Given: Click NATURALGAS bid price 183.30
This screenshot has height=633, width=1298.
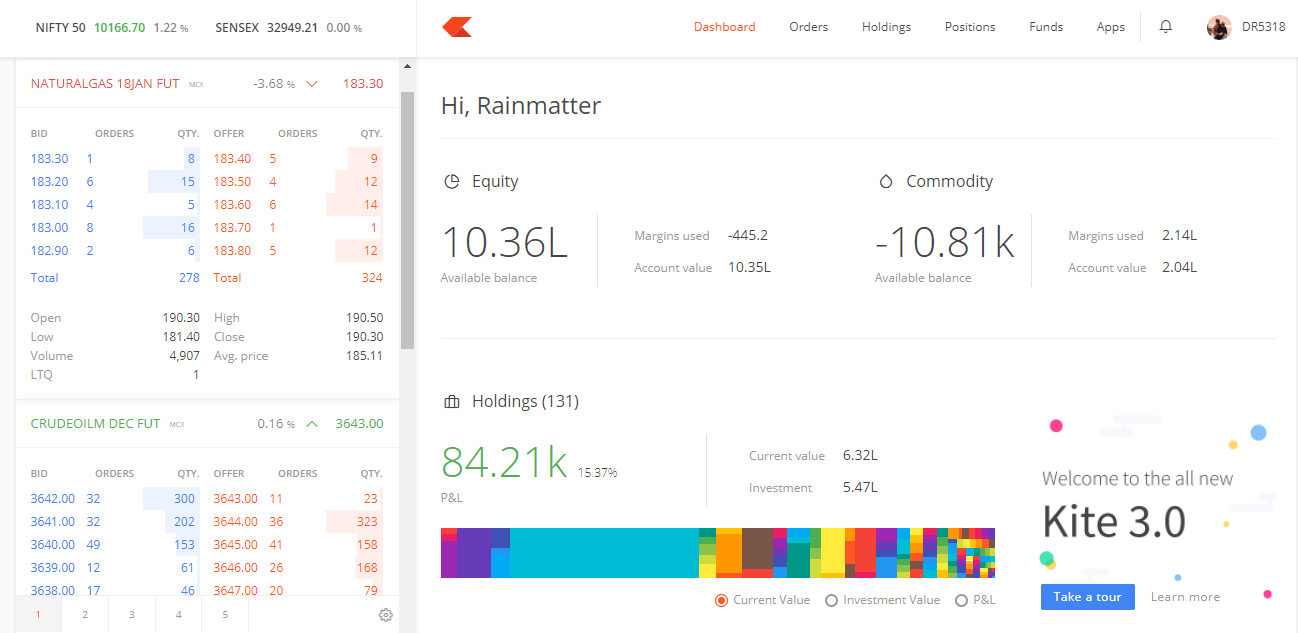Looking at the screenshot, I should click(x=50, y=159).
